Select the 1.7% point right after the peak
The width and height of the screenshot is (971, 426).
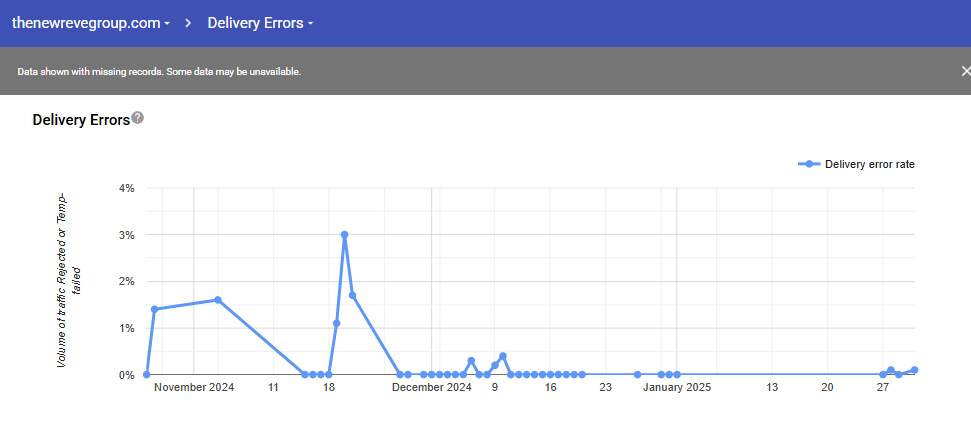pyautogui.click(x=352, y=295)
